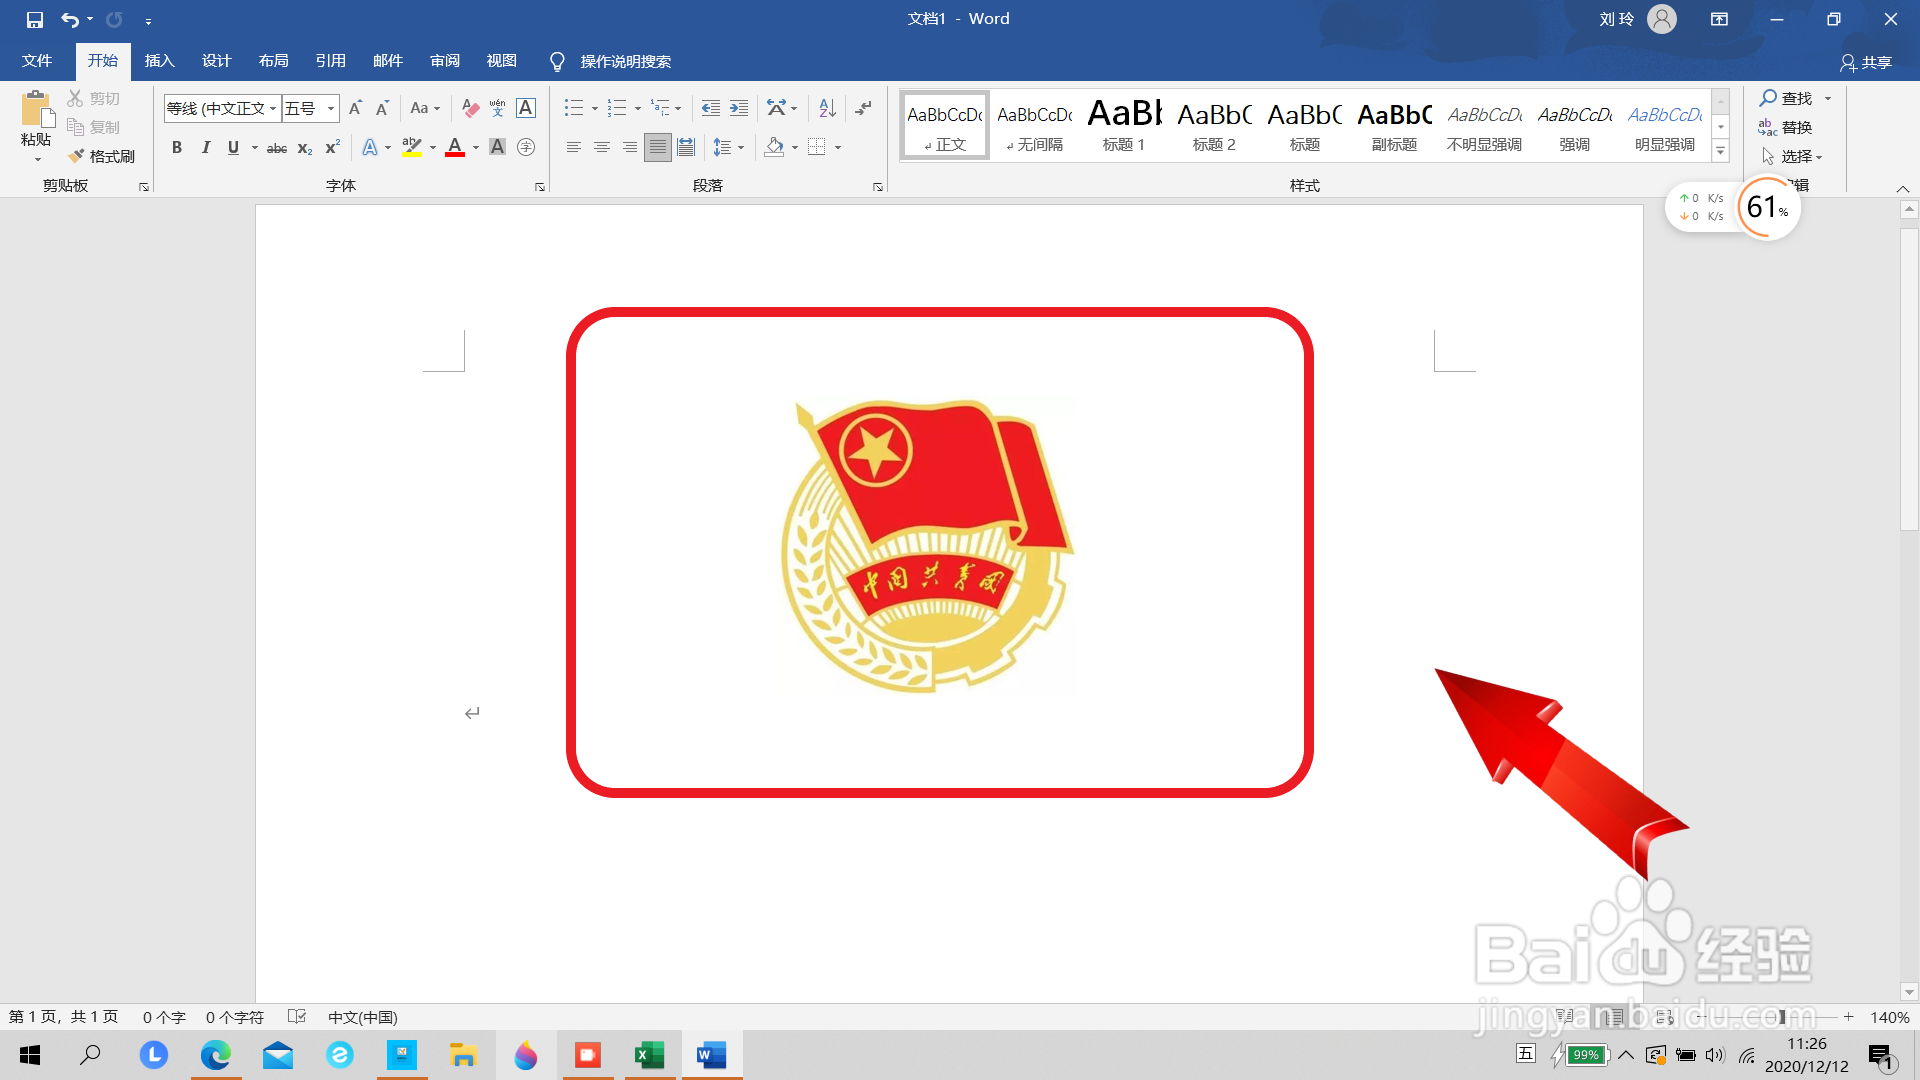The height and width of the screenshot is (1080, 1920).
Task: Toggle Bold formatting
Action: [x=177, y=147]
